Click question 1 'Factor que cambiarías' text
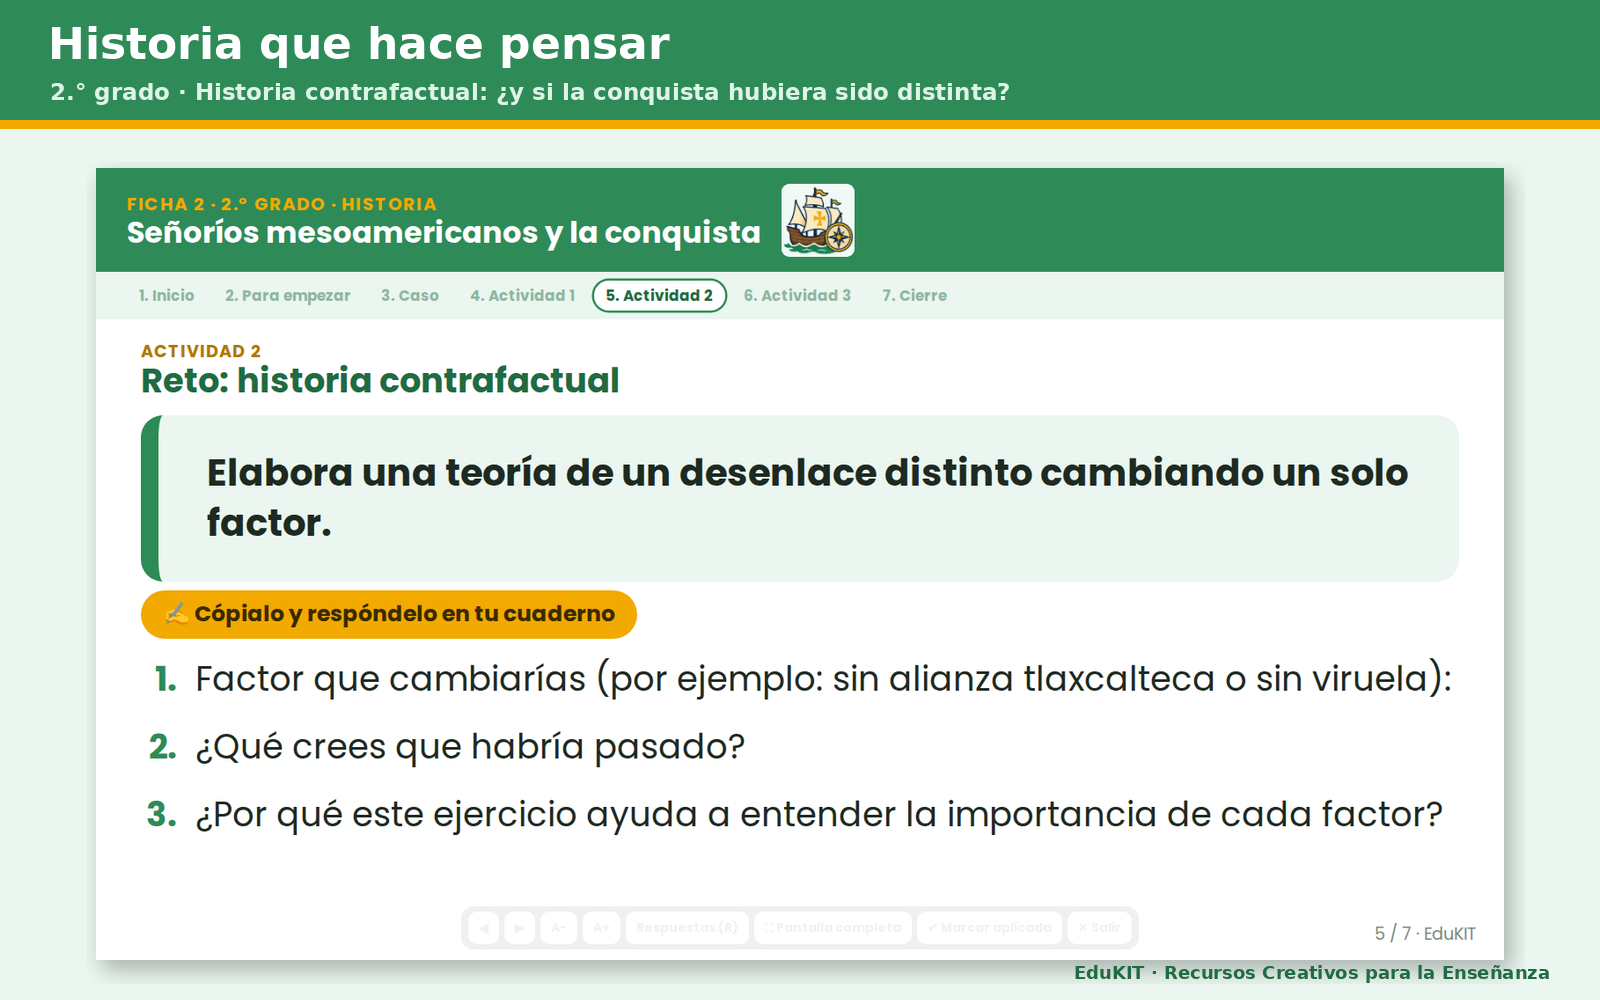 (823, 679)
